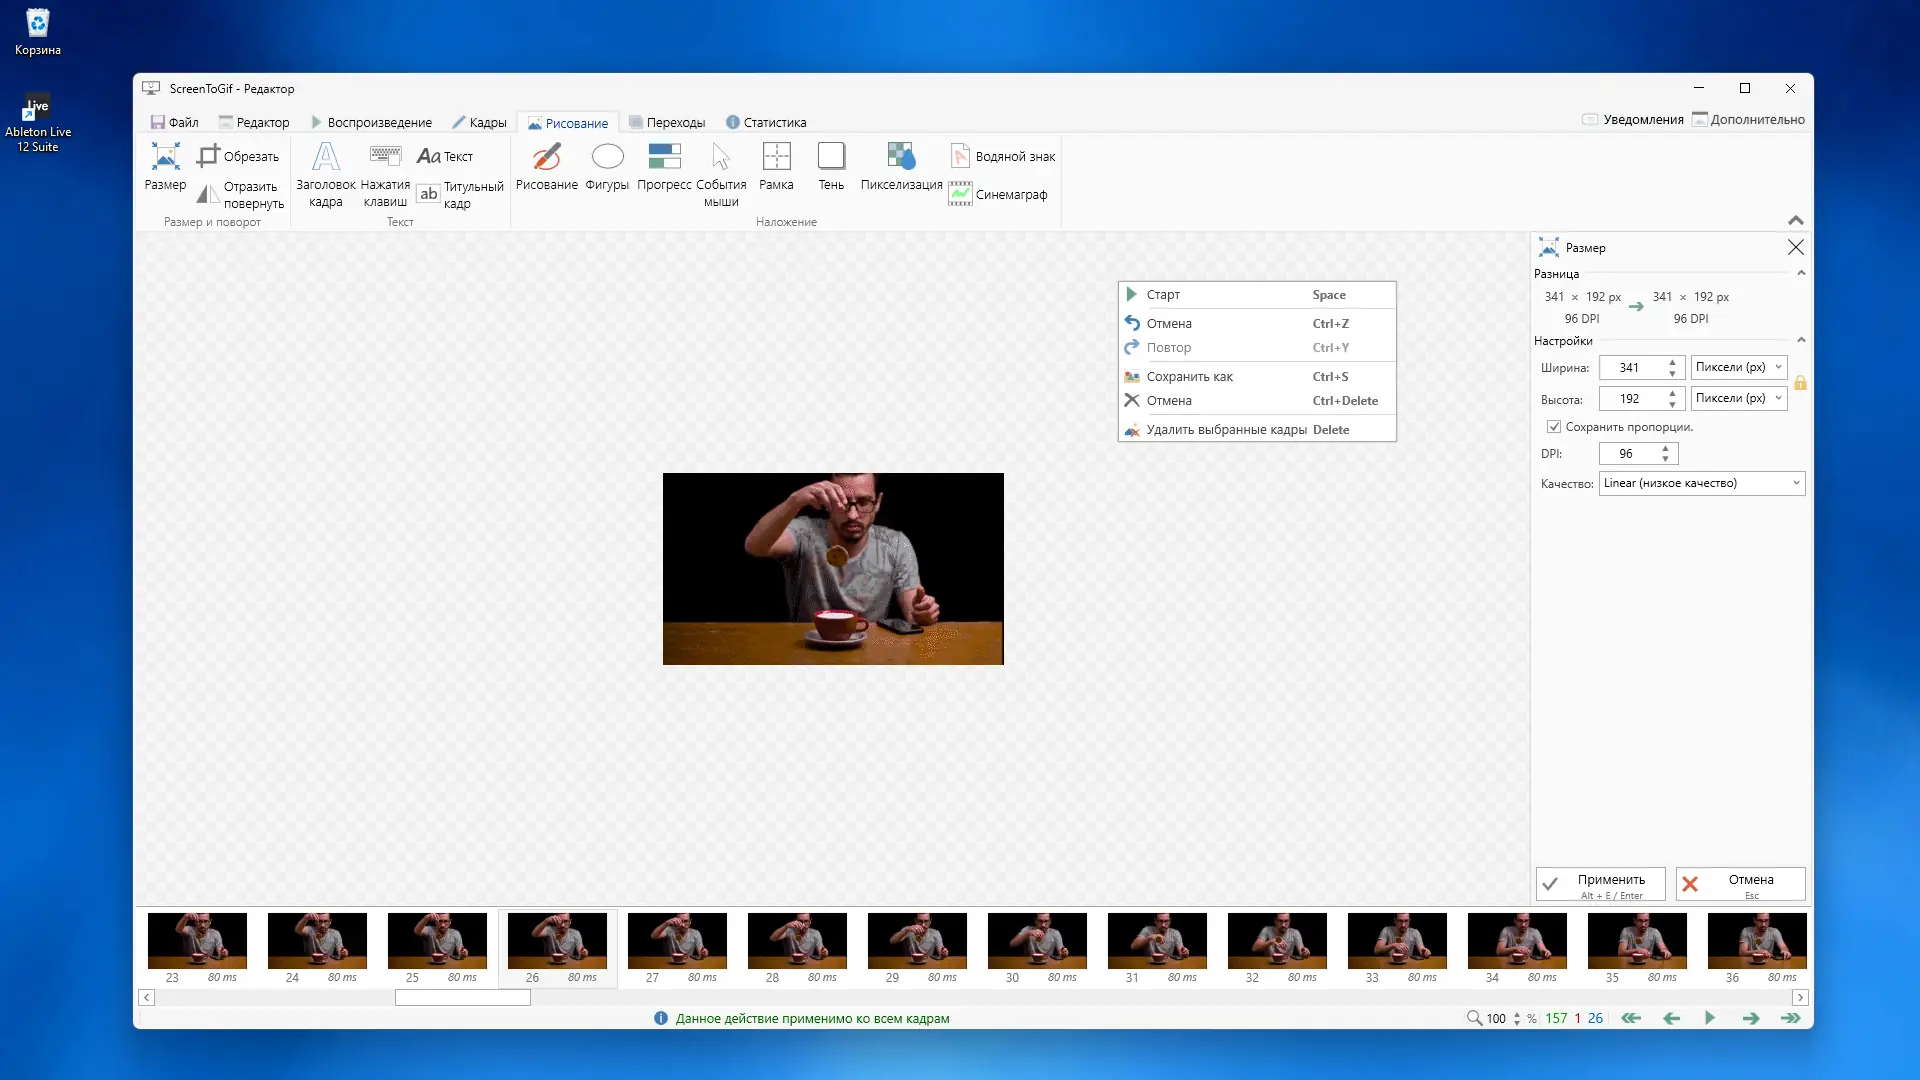
Task: Select the Crop (Обрезать) tool
Action: coord(238,156)
